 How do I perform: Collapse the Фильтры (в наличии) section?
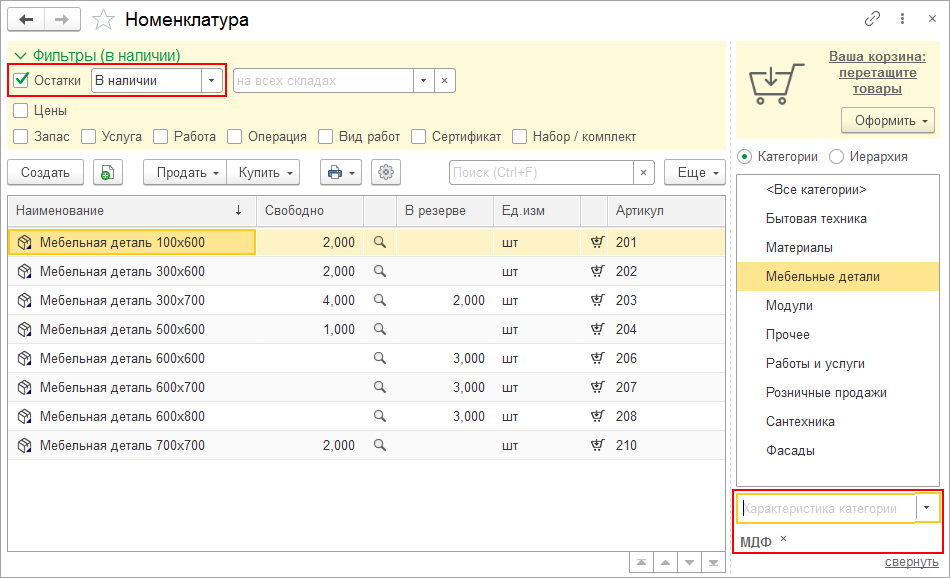[20, 56]
